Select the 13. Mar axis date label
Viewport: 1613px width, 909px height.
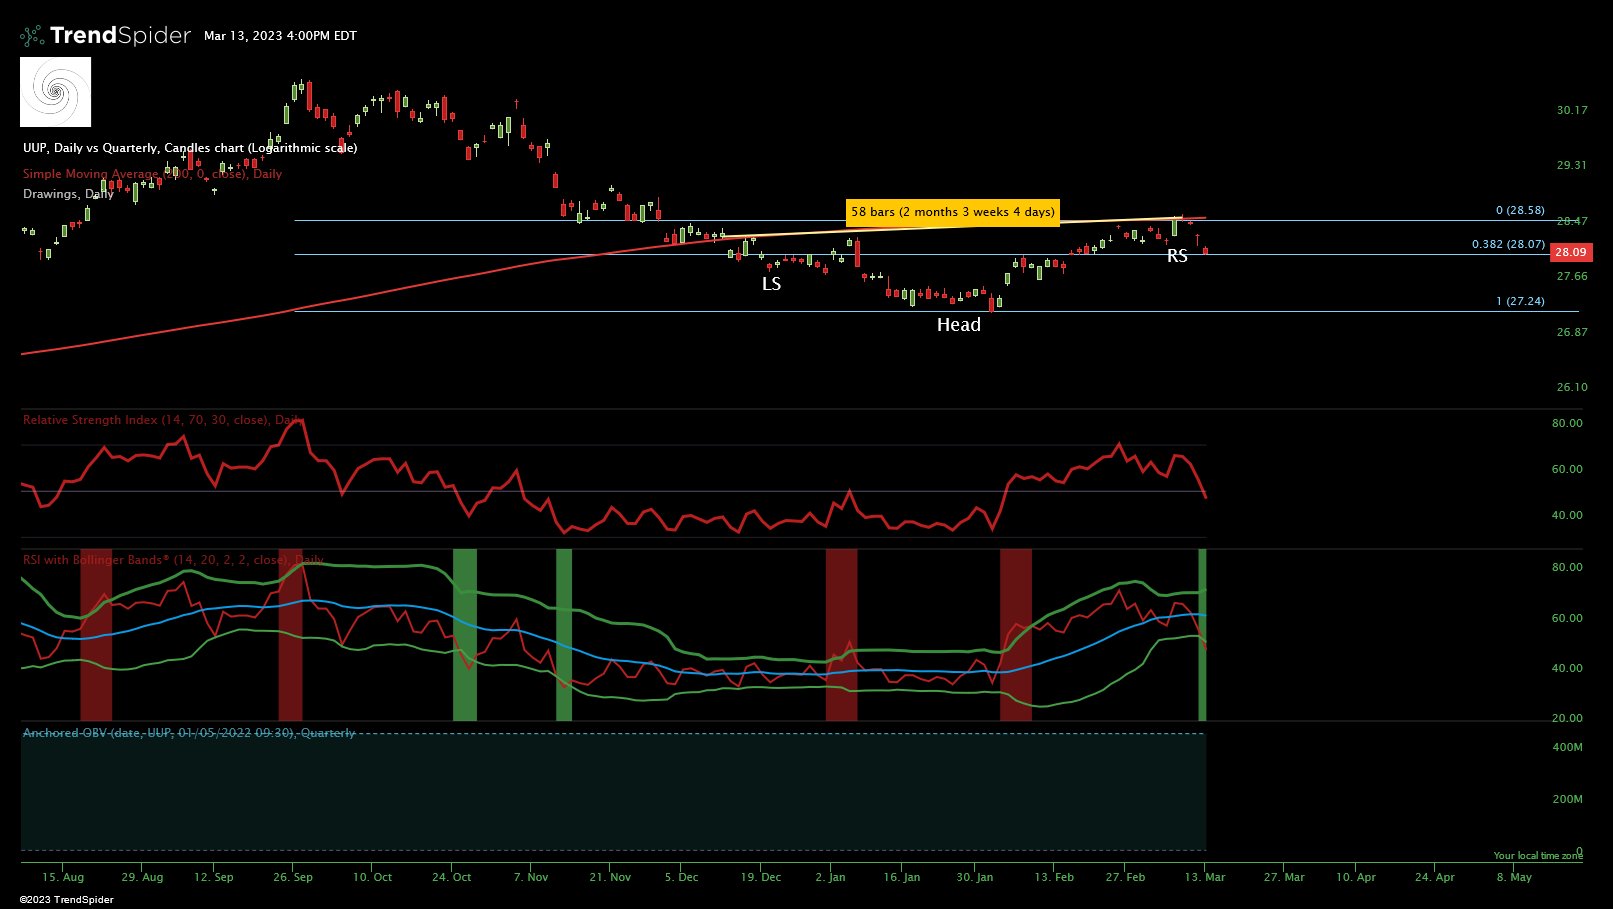pos(1204,877)
